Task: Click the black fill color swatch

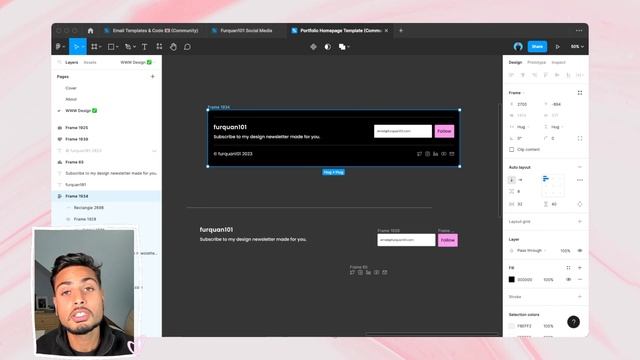Action: click(511, 280)
